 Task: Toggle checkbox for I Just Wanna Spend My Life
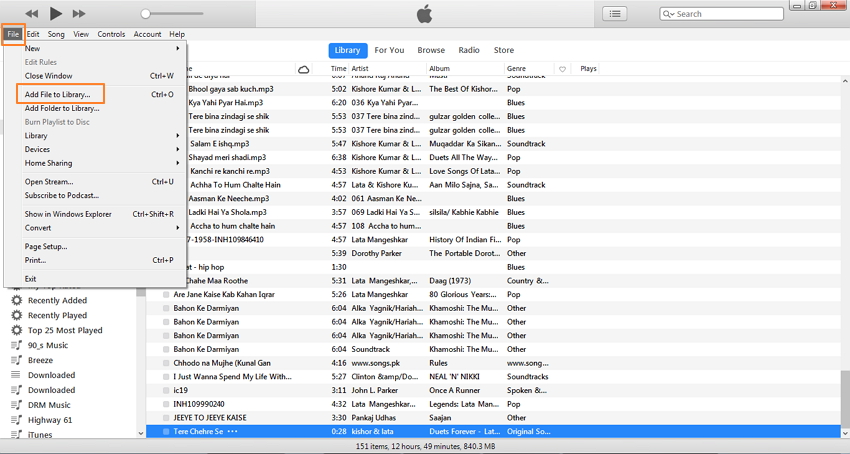click(166, 376)
